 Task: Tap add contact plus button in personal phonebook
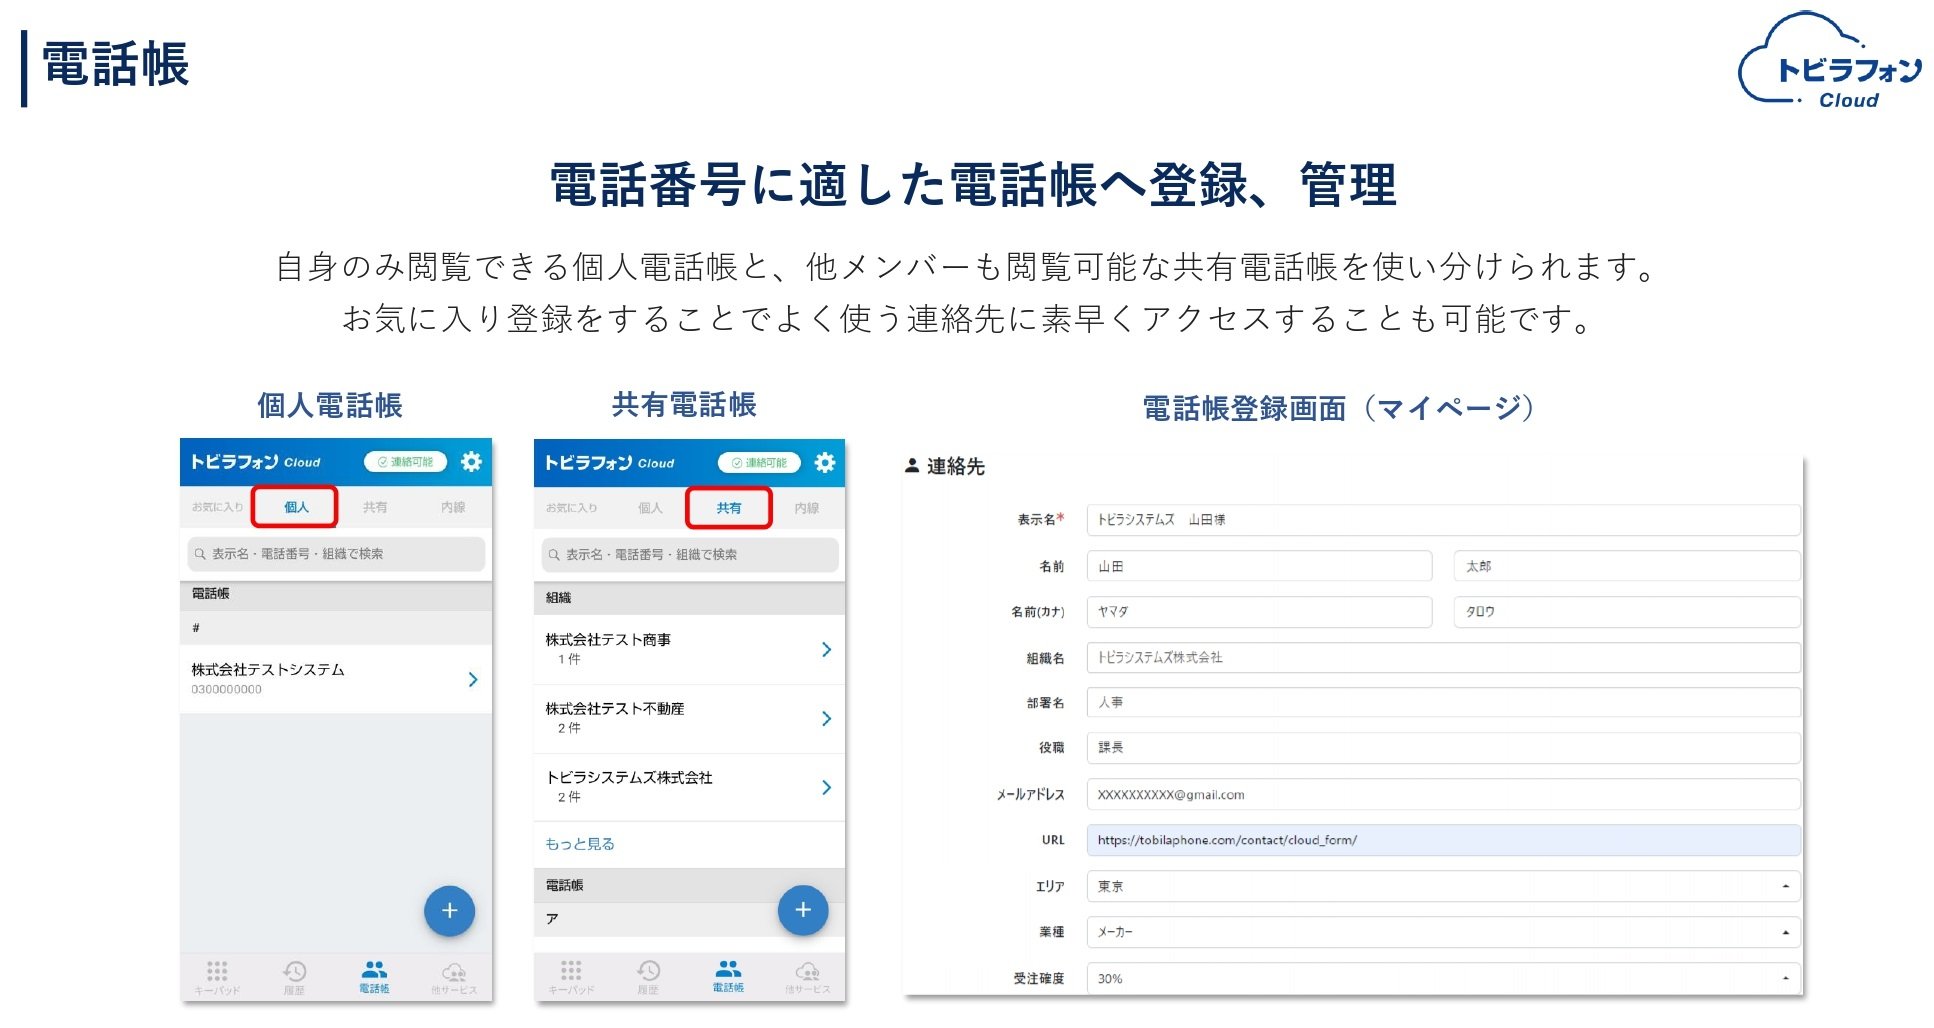(449, 911)
